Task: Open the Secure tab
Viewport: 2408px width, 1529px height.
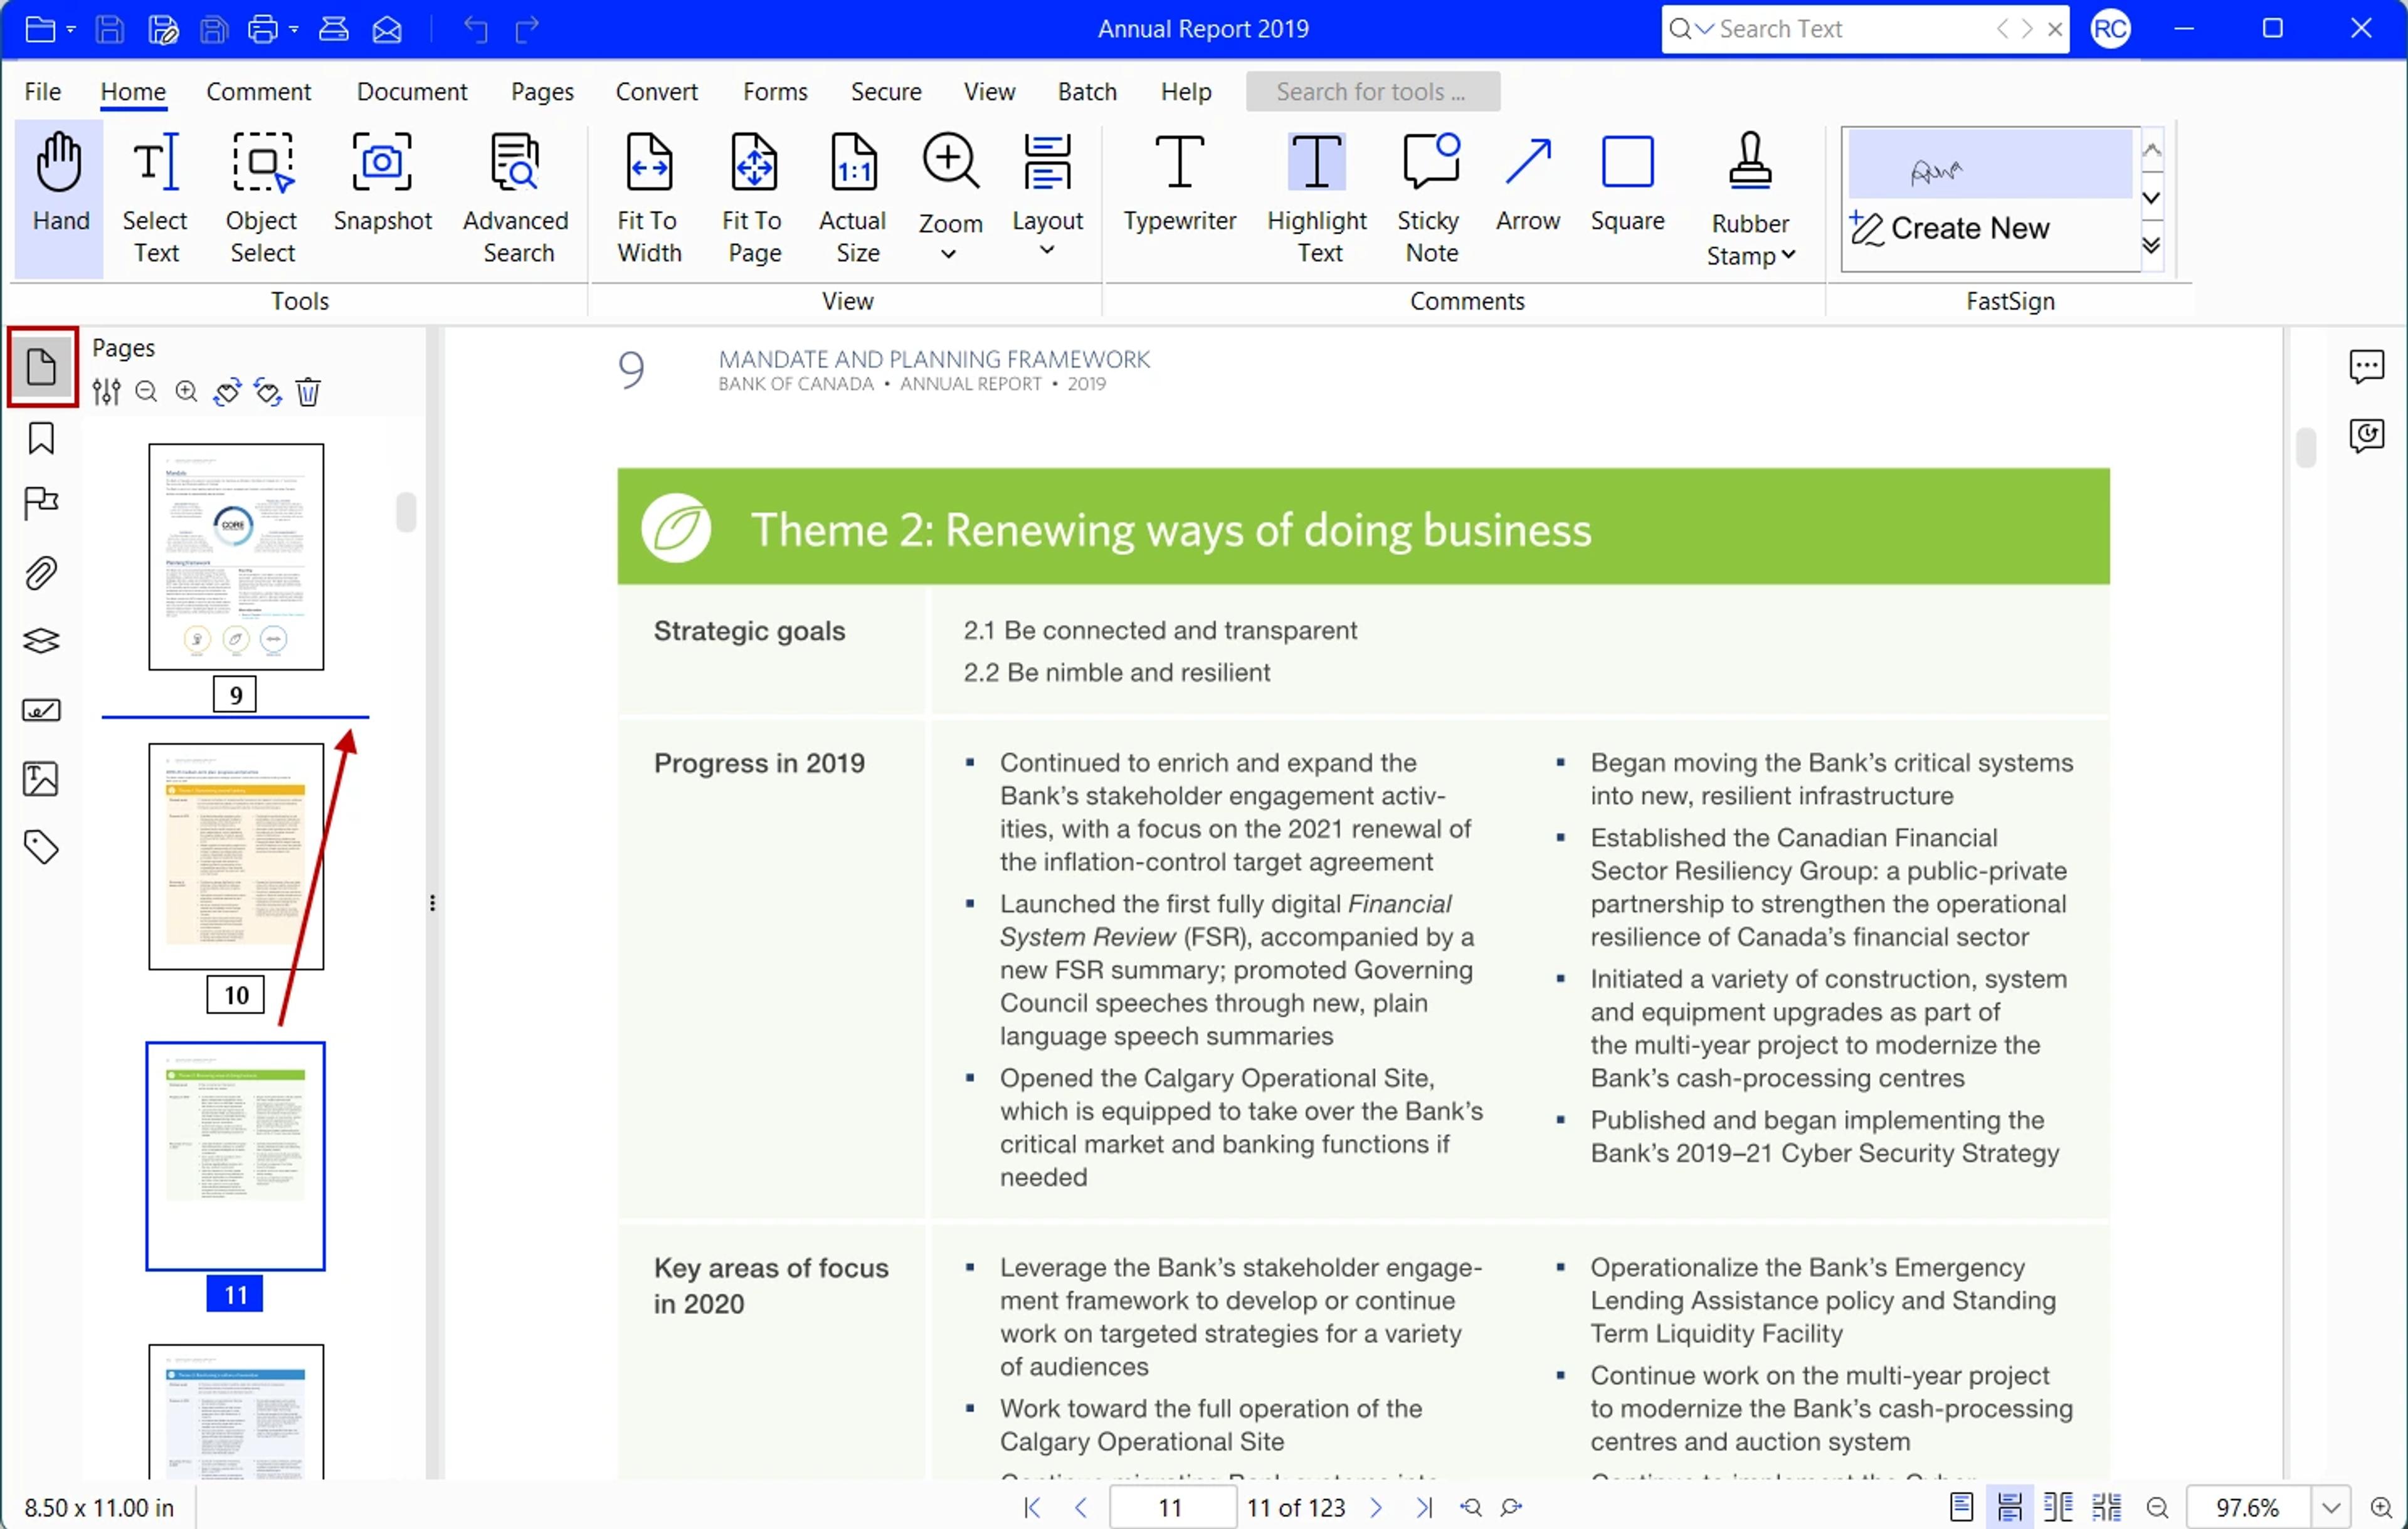Action: (x=885, y=92)
